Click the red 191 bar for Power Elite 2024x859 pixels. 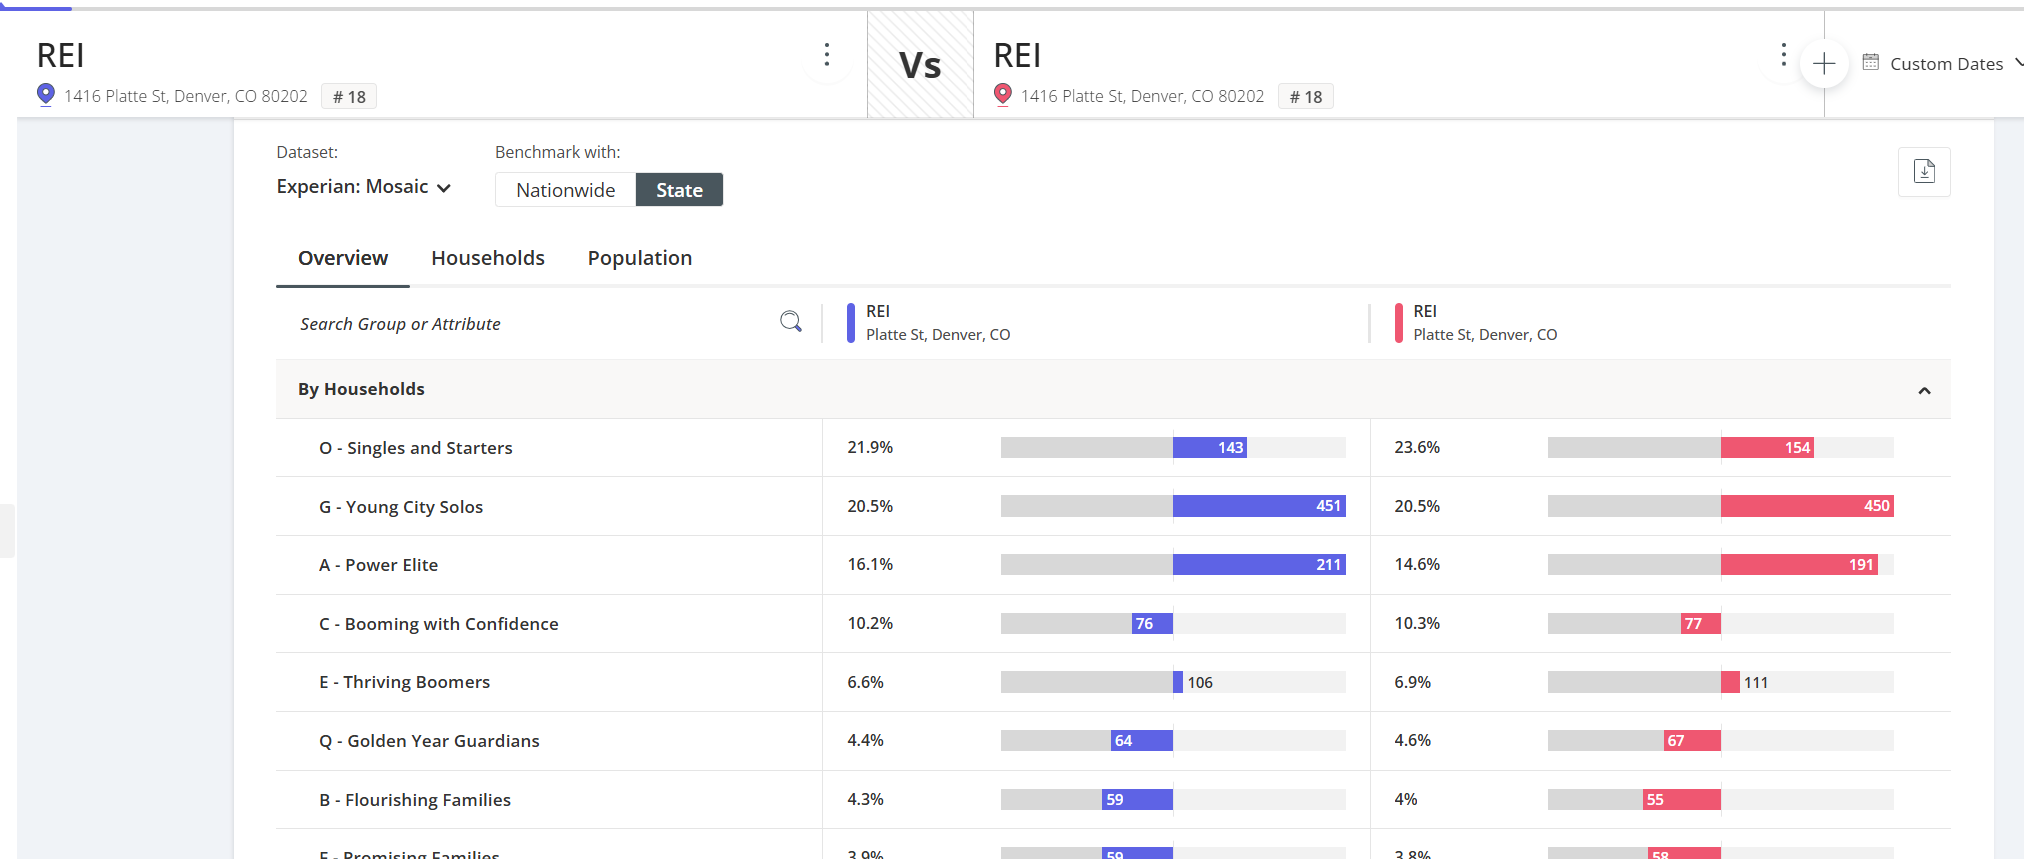1799,565
